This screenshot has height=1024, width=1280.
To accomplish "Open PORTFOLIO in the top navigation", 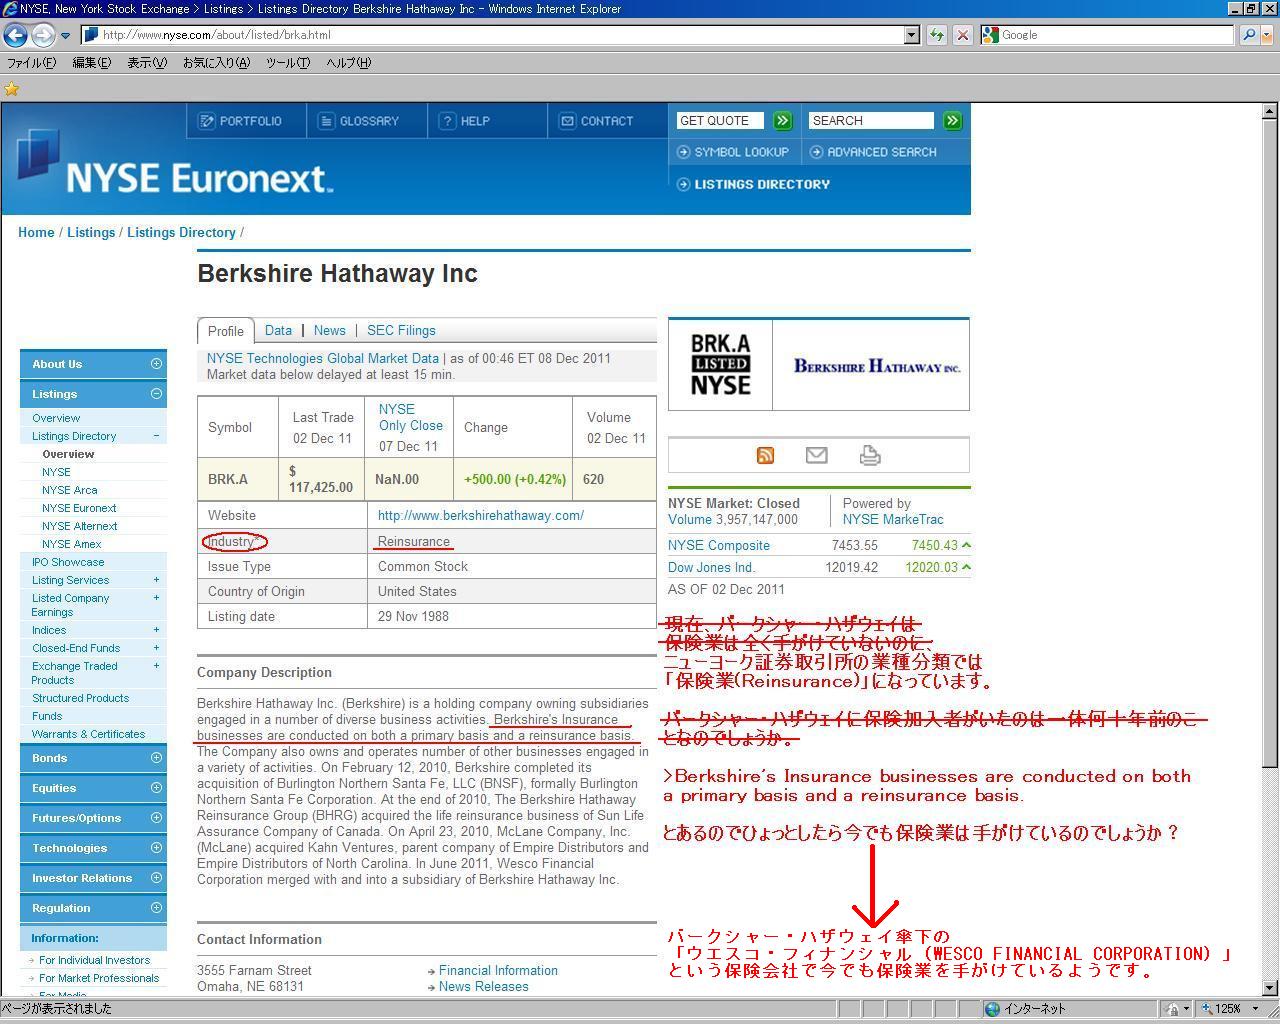I will [241, 121].
